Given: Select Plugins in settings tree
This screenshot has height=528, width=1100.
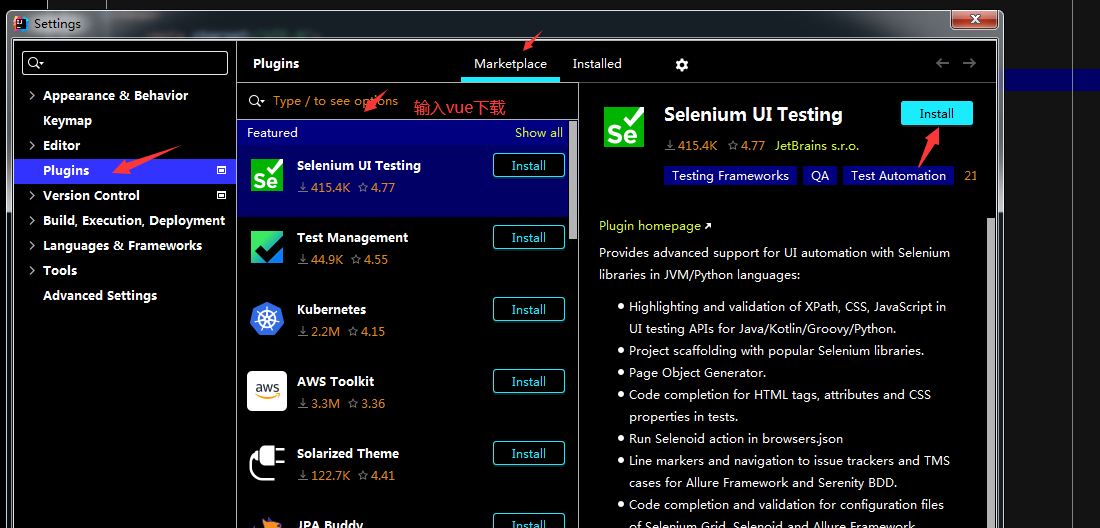Looking at the screenshot, I should [66, 170].
